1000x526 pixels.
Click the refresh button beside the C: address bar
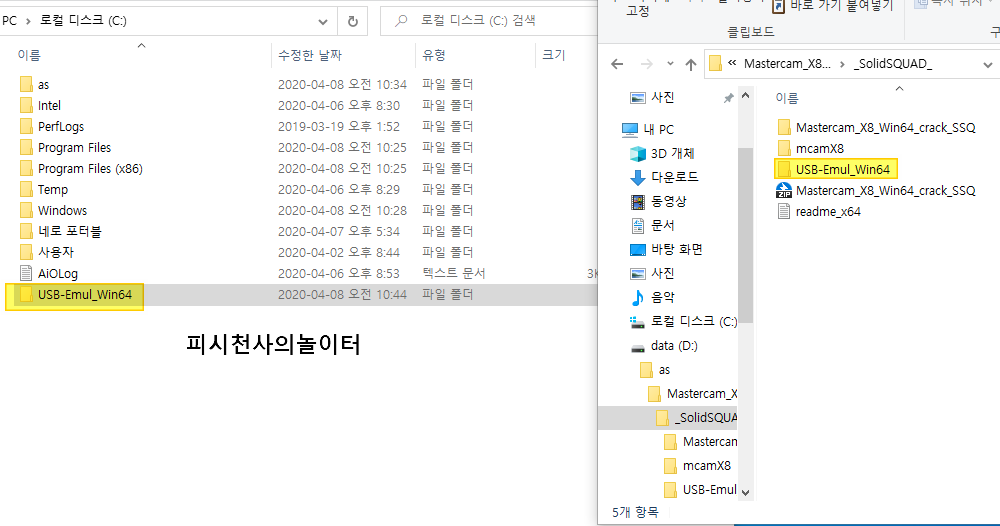tap(353, 21)
